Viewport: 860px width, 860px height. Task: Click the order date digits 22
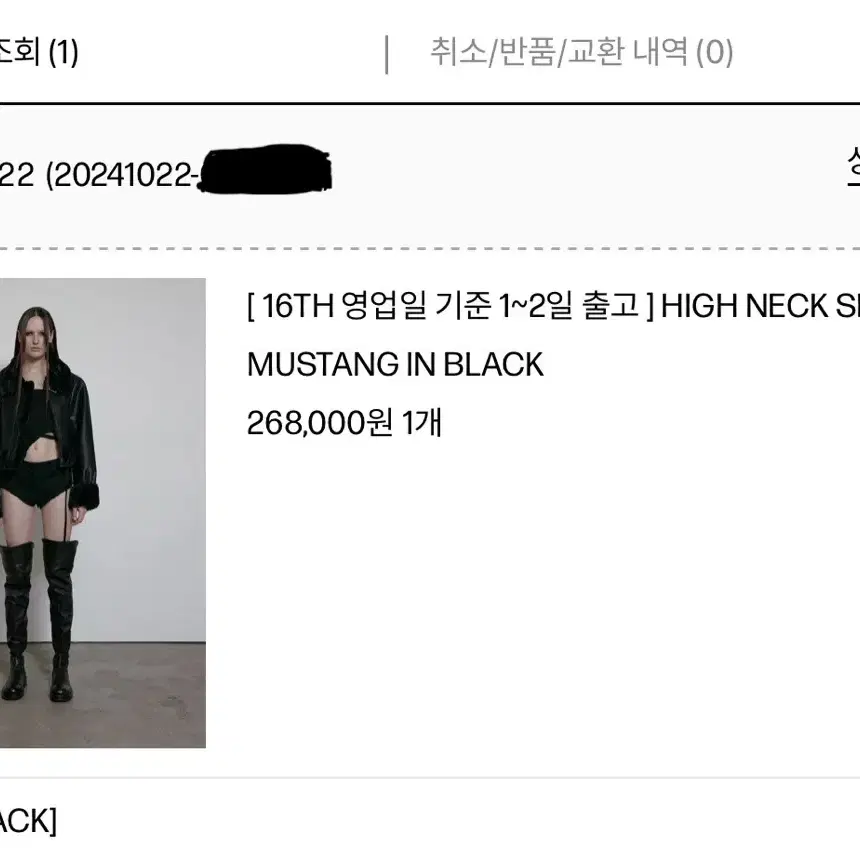[17, 176]
